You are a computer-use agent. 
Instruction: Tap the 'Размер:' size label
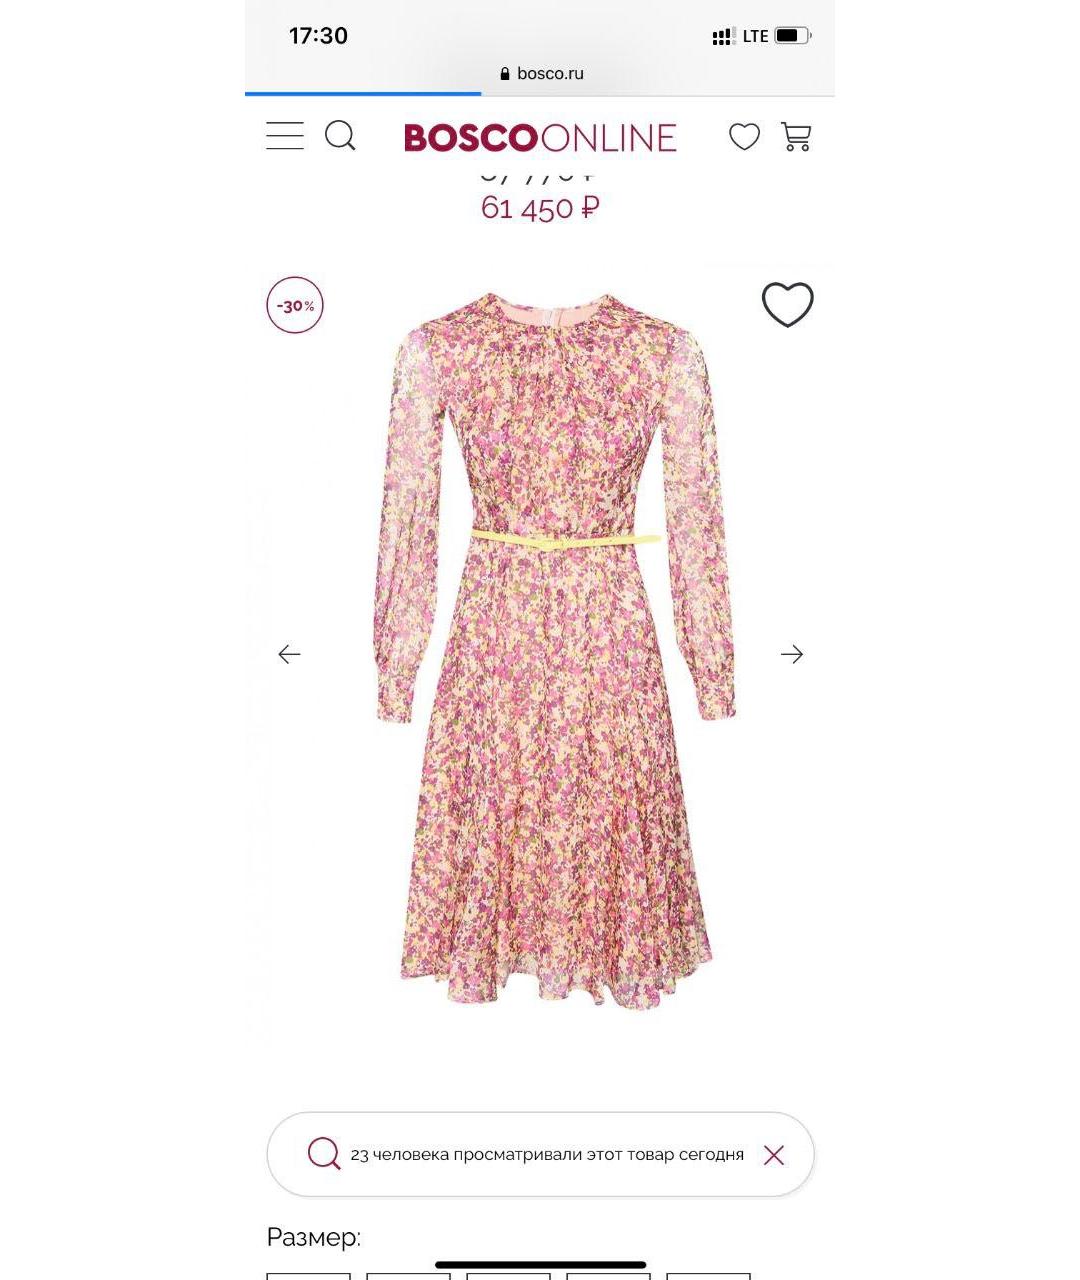[313, 1237]
